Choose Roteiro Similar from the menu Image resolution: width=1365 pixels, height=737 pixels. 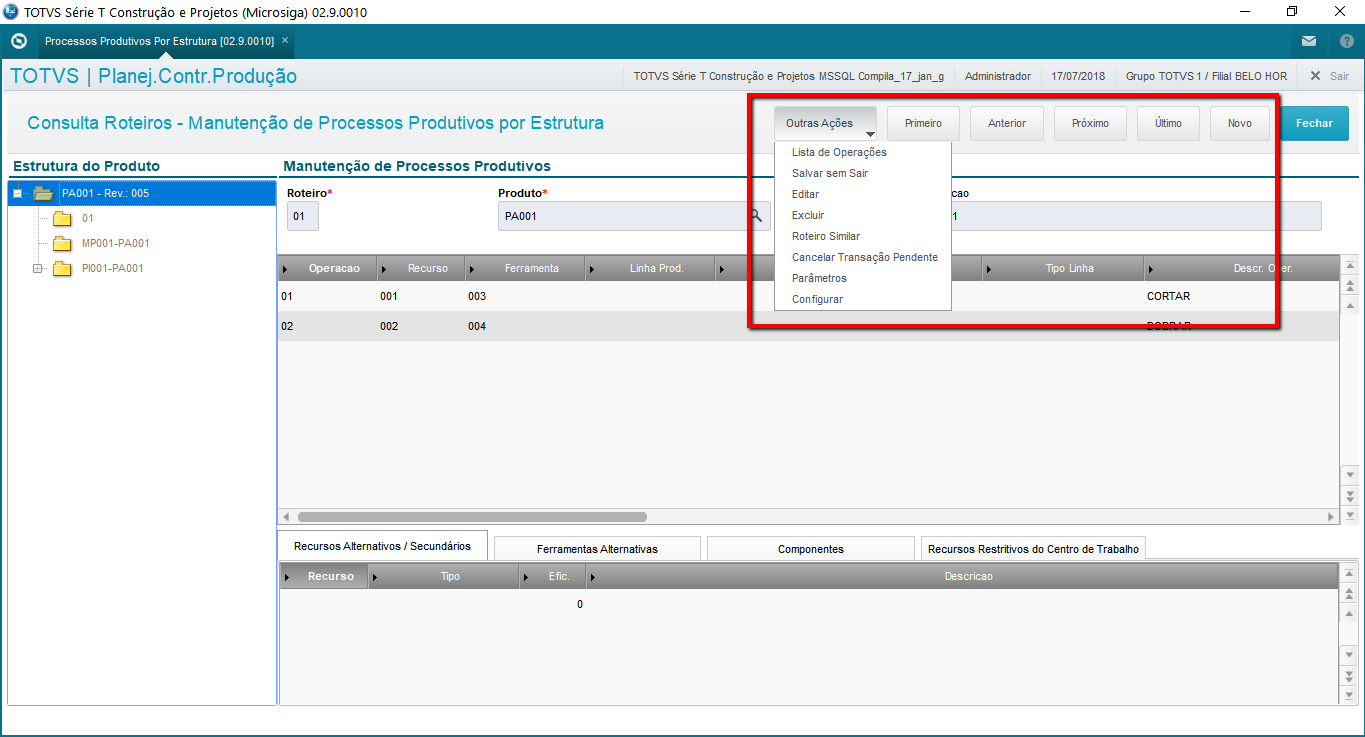826,236
